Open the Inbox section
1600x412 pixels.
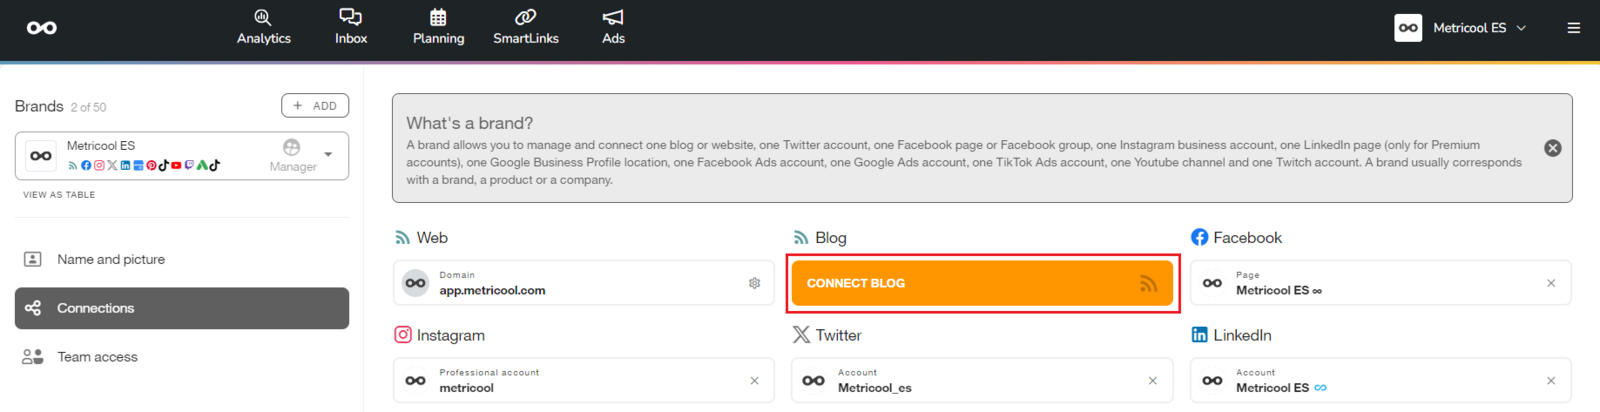[351, 27]
